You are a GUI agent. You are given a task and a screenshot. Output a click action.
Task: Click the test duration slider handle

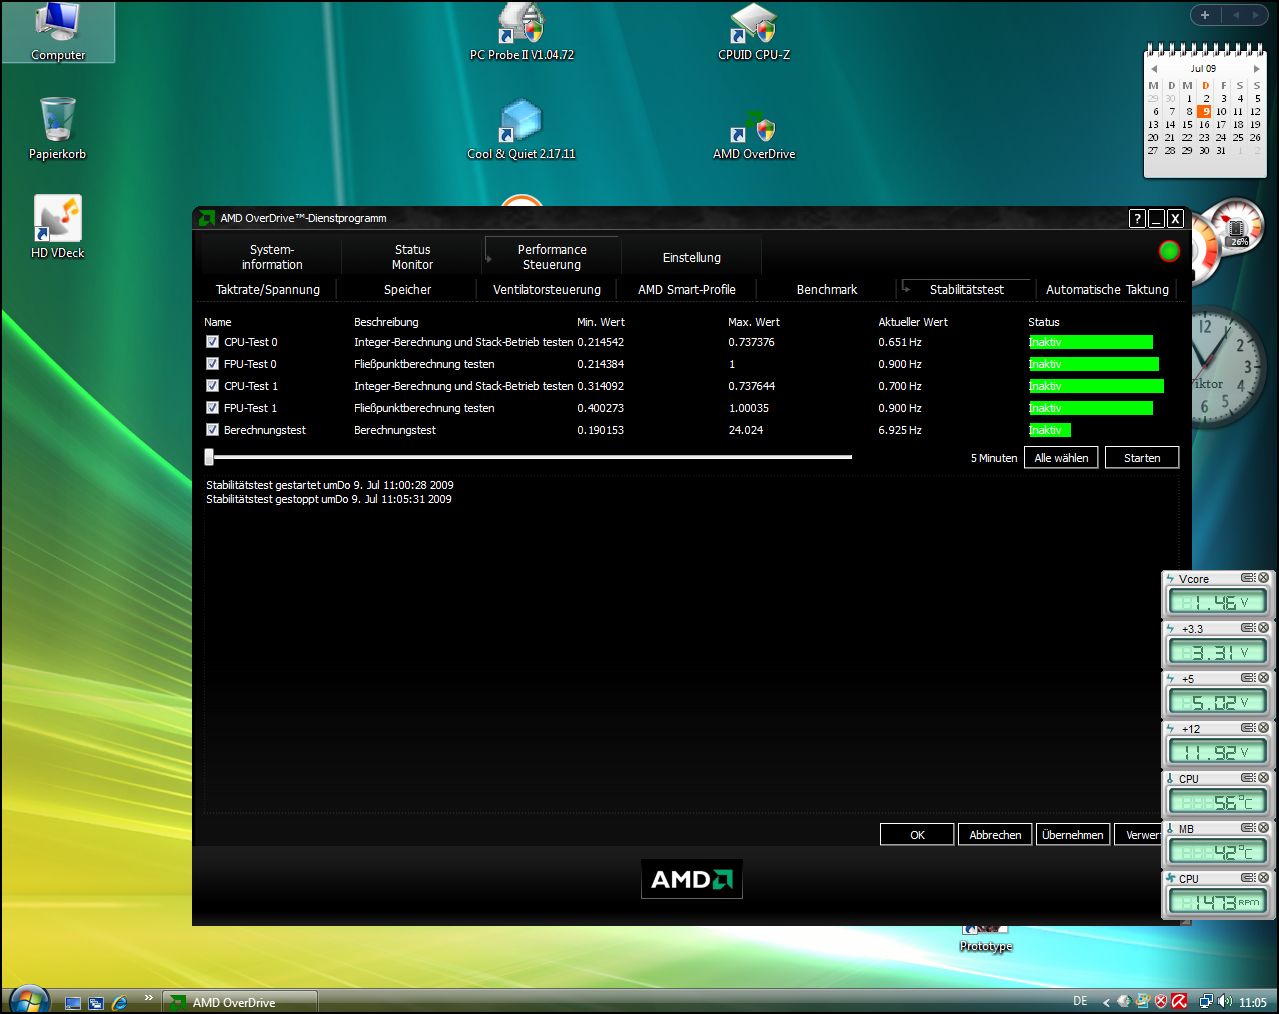tap(209, 457)
